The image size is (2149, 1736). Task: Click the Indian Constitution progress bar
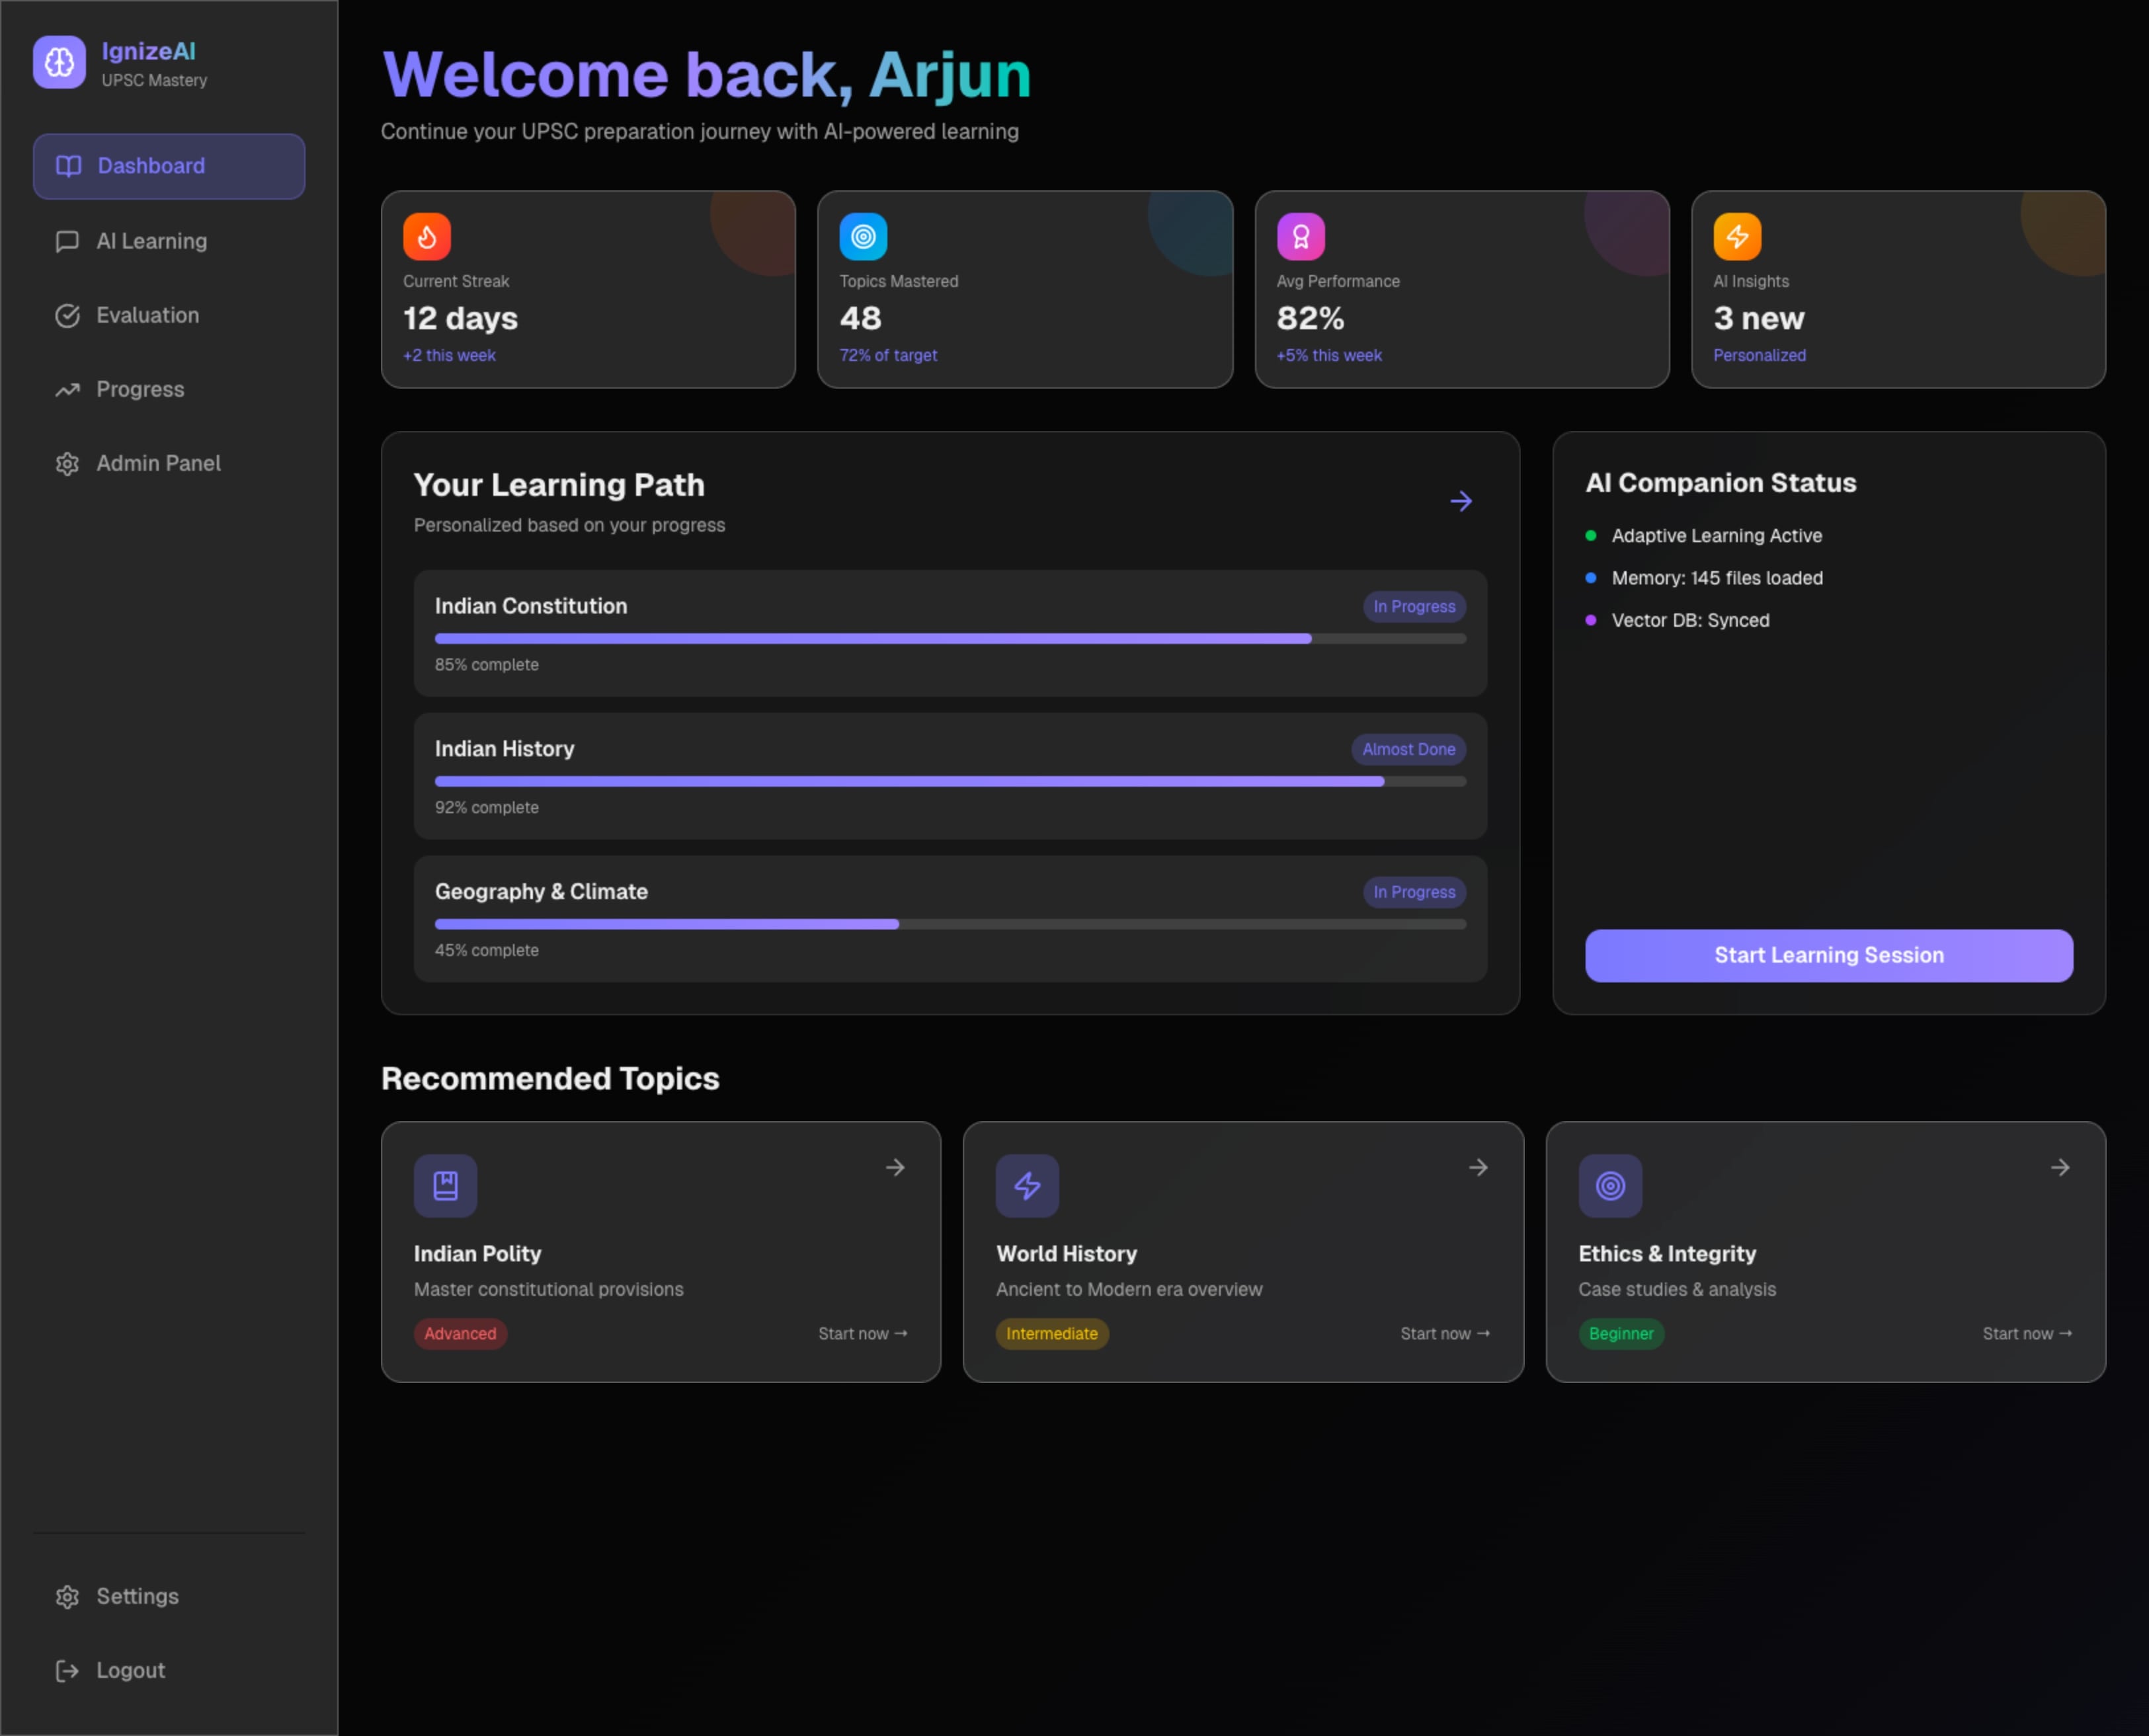950,638
